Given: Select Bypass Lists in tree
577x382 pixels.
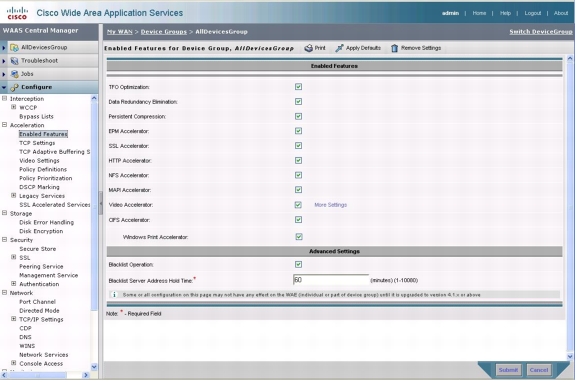Looking at the screenshot, I should tap(36, 116).
